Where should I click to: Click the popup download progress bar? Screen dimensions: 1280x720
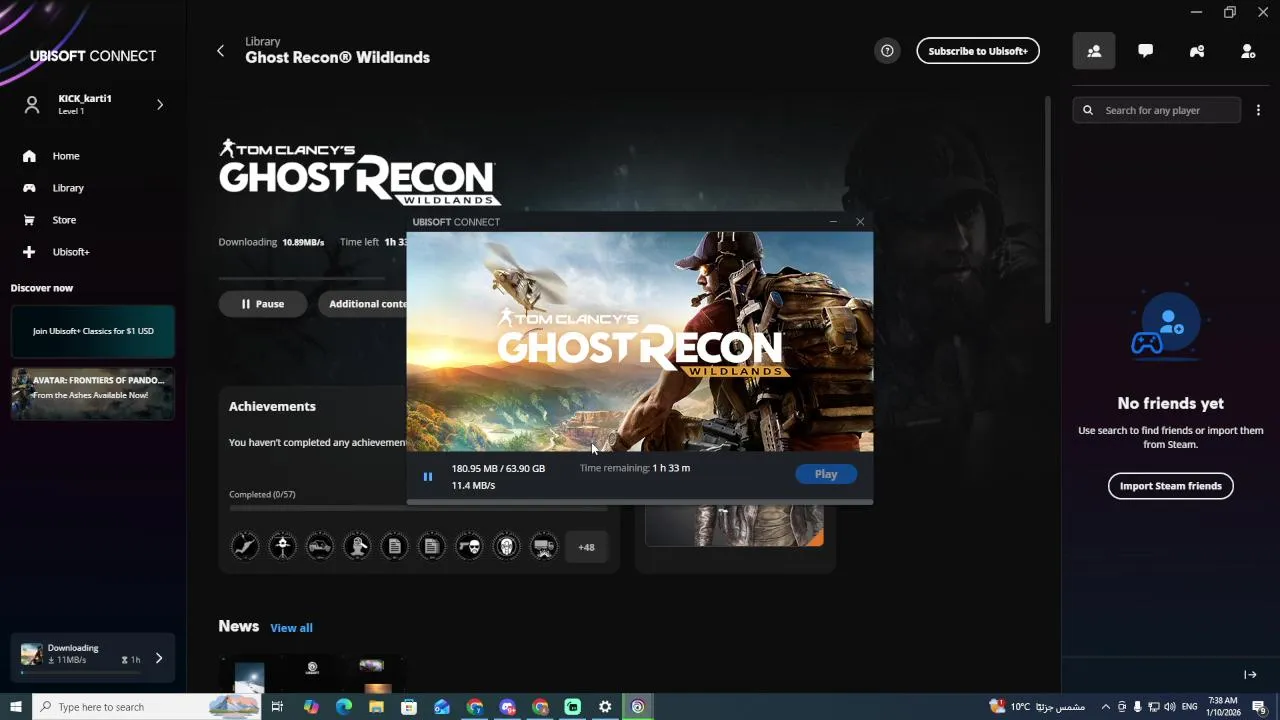click(640, 502)
